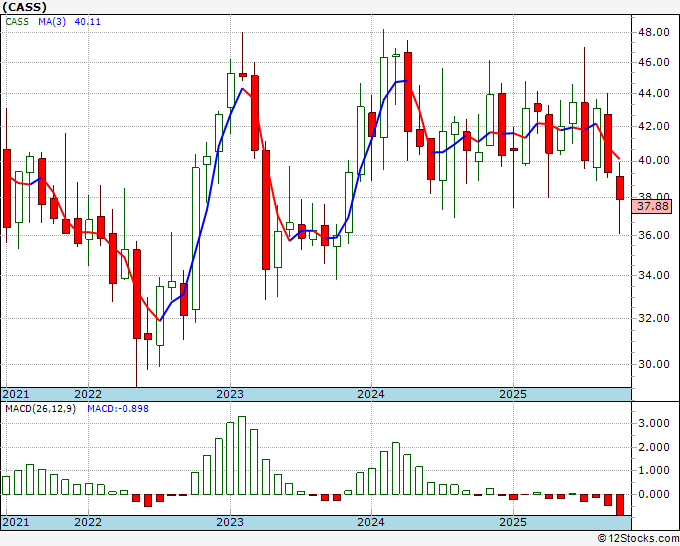
Task: Click the 32.00 price axis label
Action: pos(653,318)
